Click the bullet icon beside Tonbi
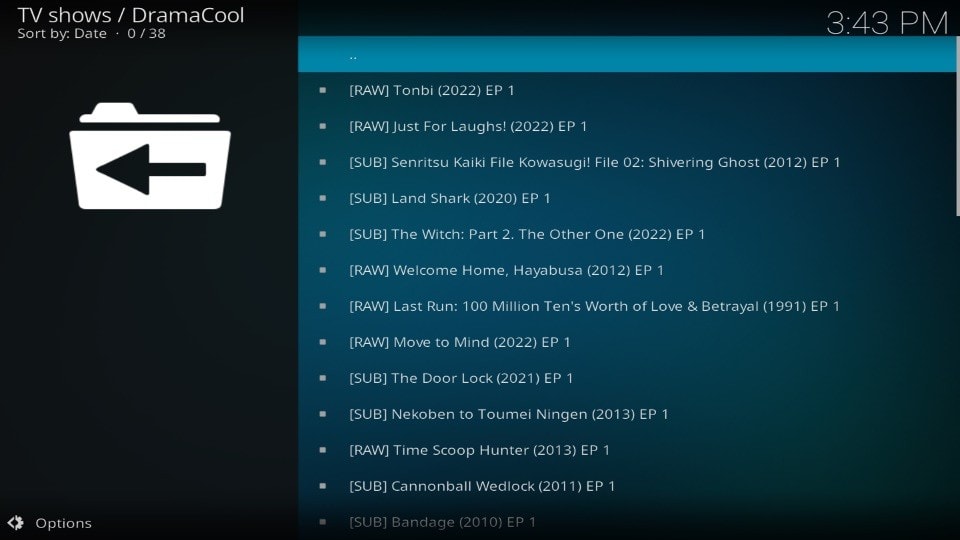This screenshot has width=960, height=540. [323, 90]
